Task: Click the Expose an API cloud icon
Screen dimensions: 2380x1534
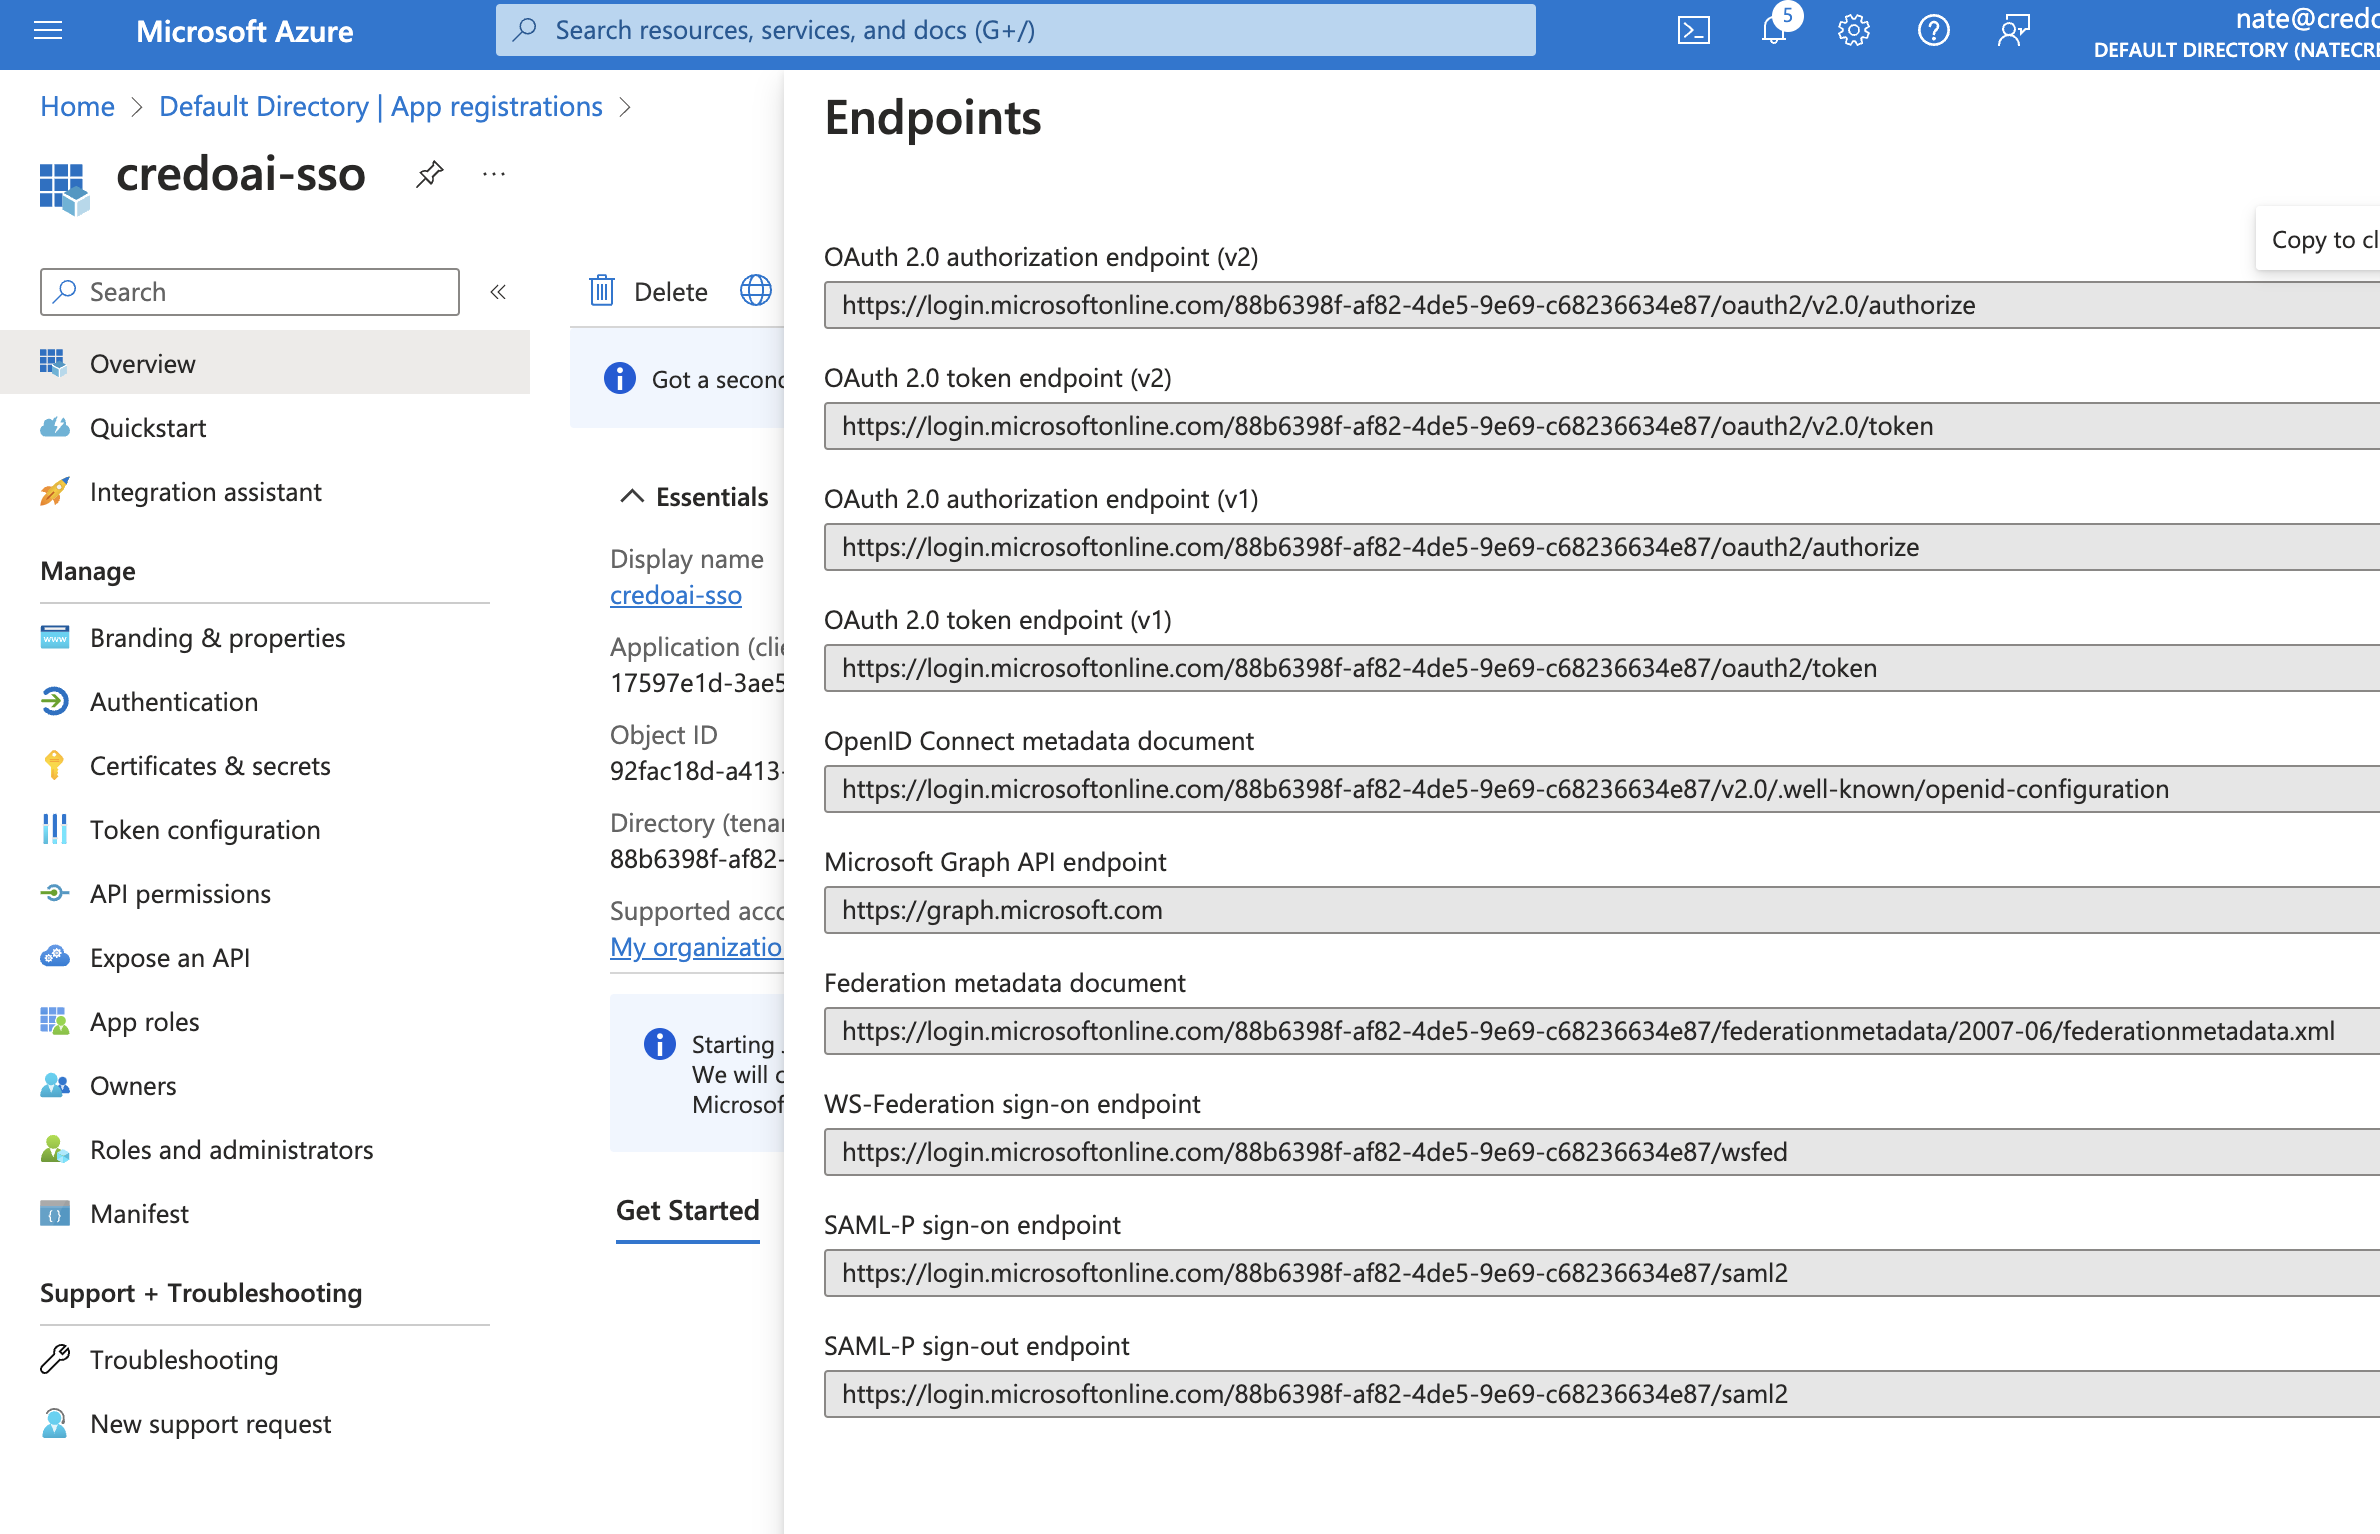Action: point(54,957)
